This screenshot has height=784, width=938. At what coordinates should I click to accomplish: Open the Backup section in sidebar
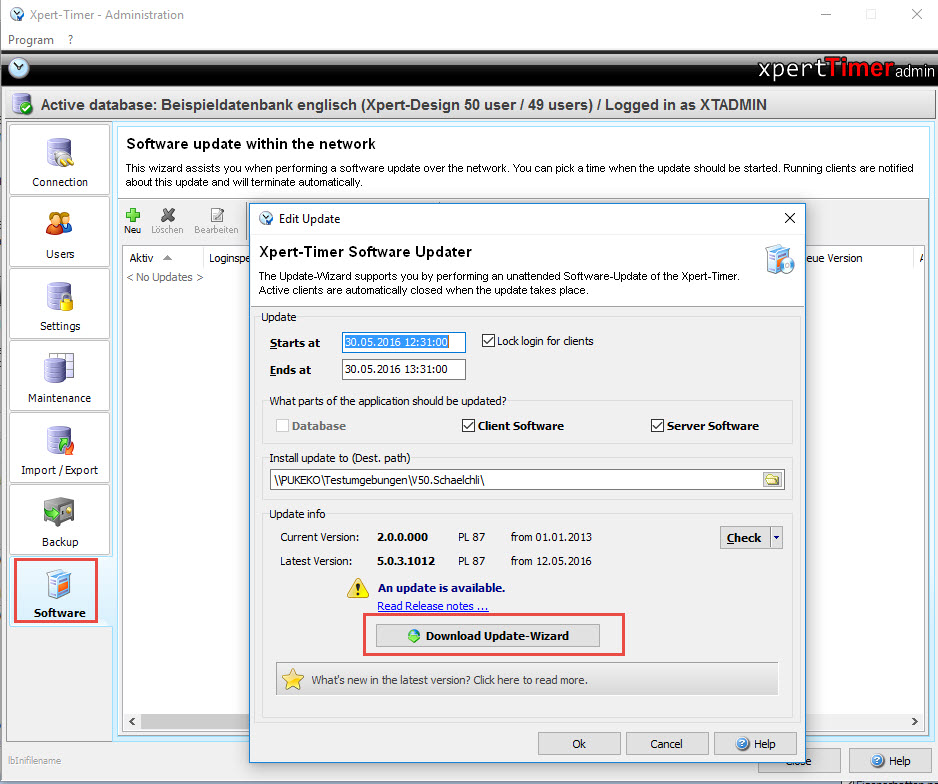tap(60, 520)
